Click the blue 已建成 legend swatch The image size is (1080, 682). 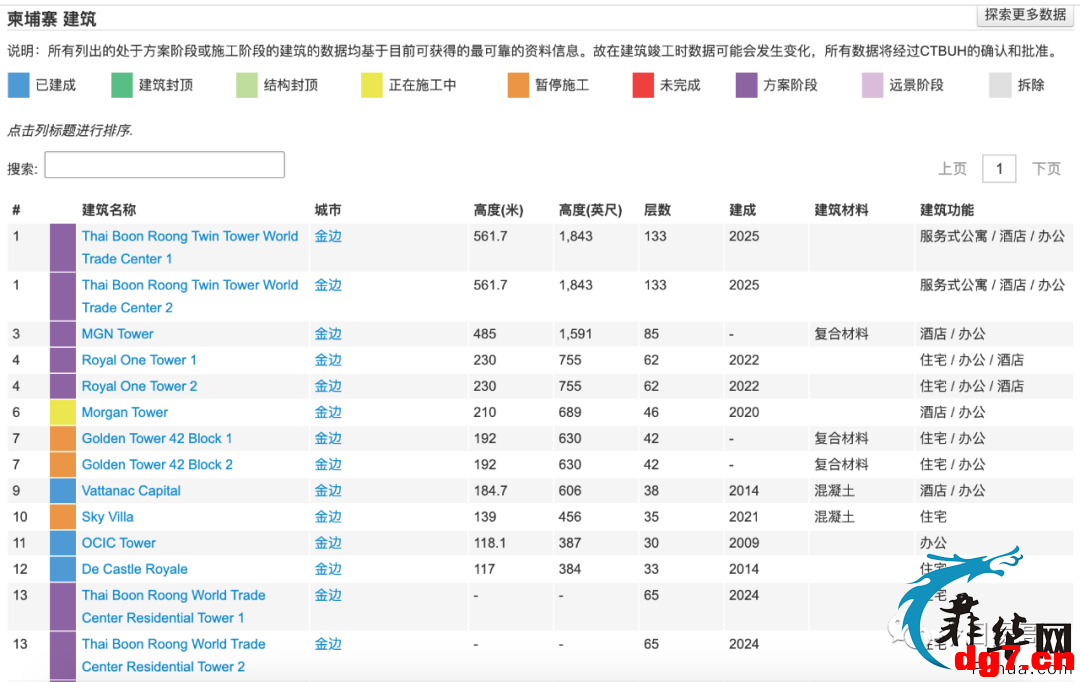(x=19, y=85)
